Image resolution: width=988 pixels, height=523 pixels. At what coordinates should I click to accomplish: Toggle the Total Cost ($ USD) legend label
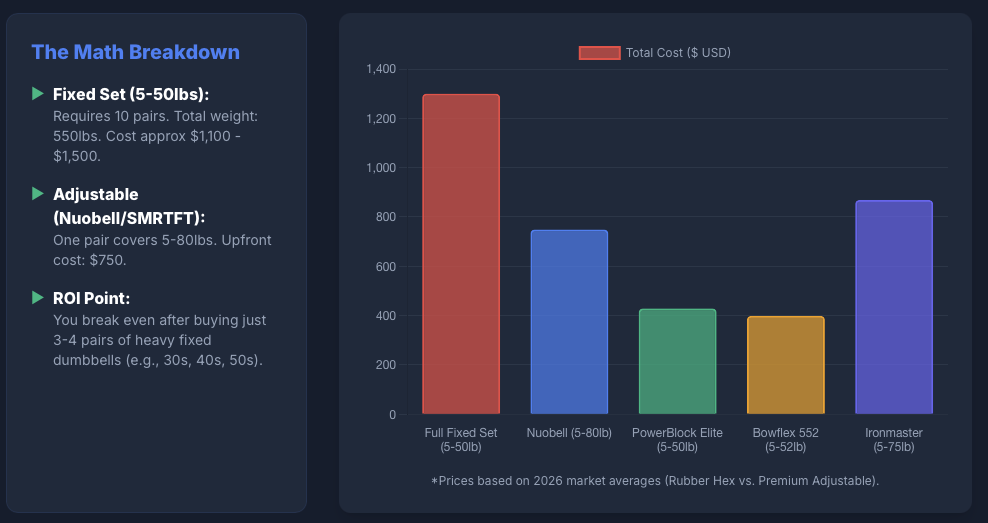(678, 53)
